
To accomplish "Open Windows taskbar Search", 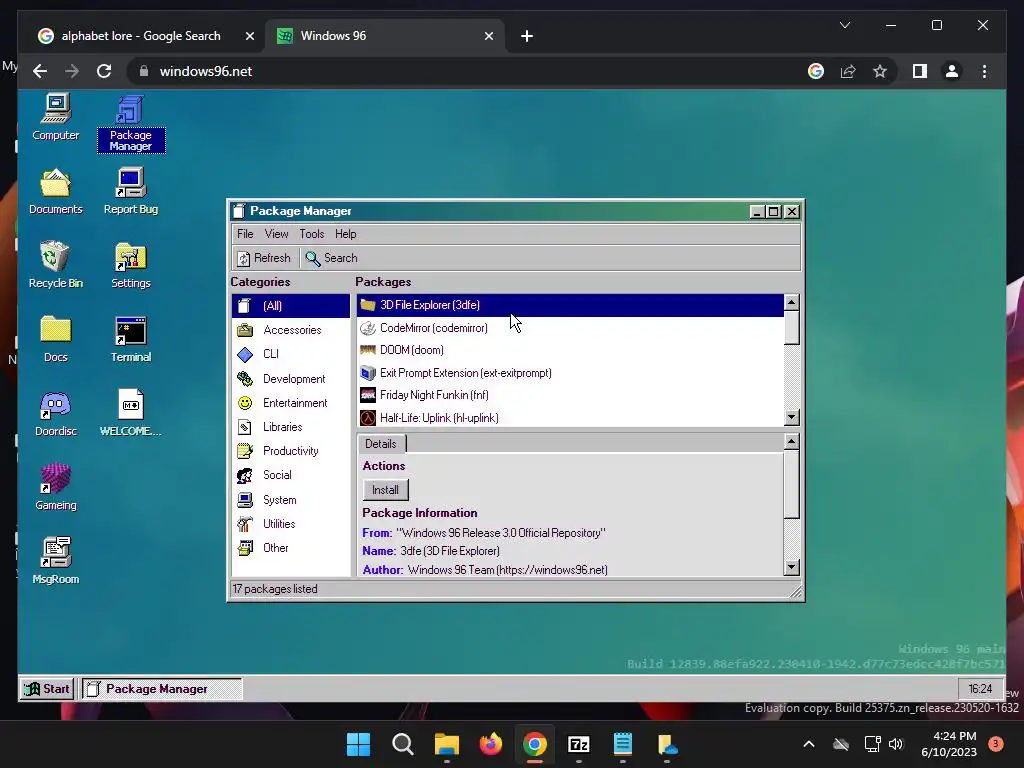I will click(x=402, y=744).
